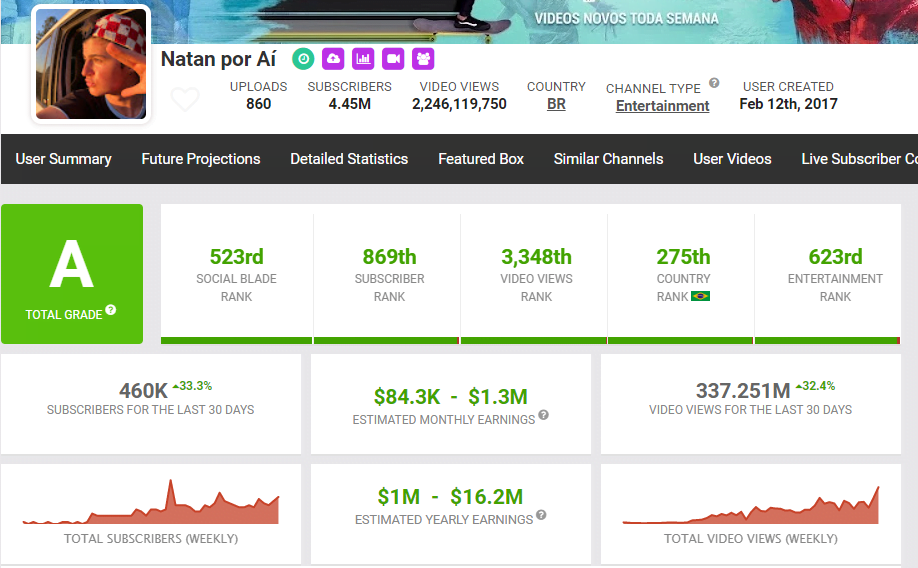Viewport: 918px width, 568px height.
Task: Click the 460K subscribers last 30 days figure
Action: (143, 391)
